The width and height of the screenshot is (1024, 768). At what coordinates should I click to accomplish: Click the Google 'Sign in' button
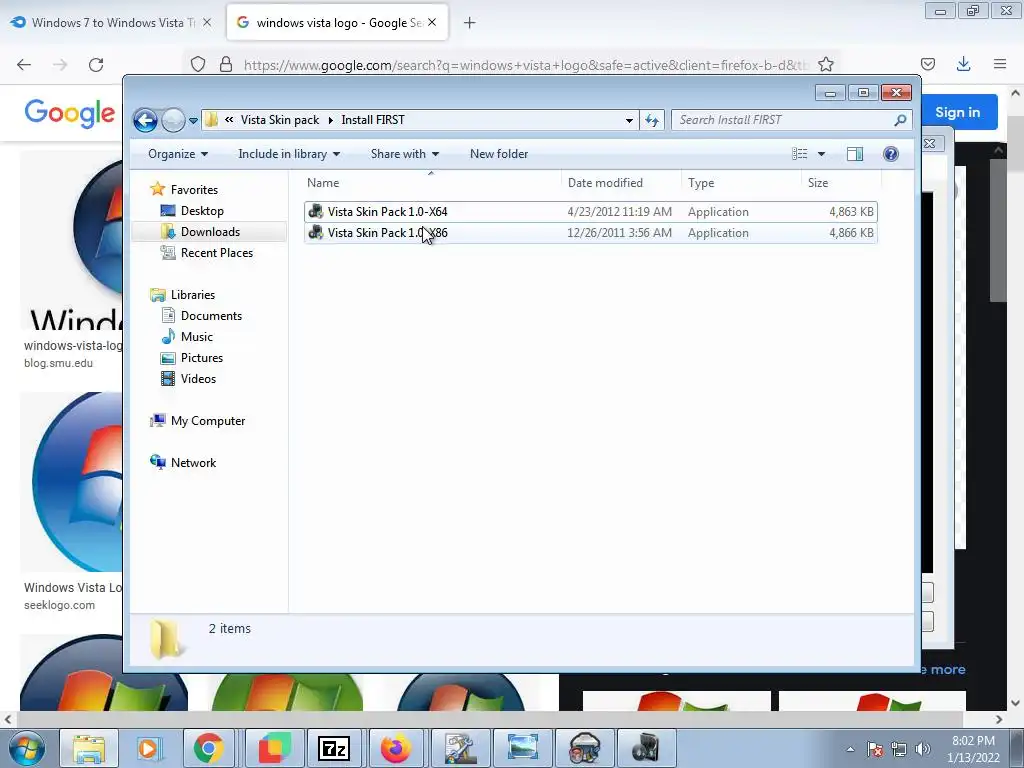coord(957,112)
